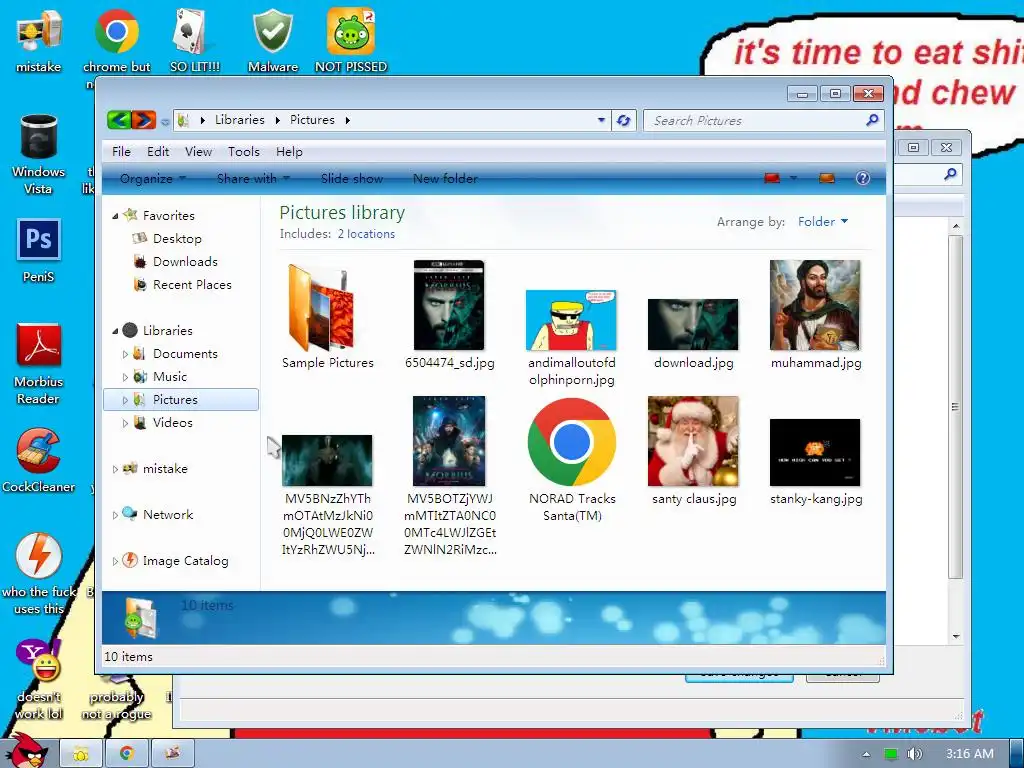Open the 'chrome but' desktop shortcut
Image resolution: width=1024 pixels, height=768 pixels.
(116, 41)
